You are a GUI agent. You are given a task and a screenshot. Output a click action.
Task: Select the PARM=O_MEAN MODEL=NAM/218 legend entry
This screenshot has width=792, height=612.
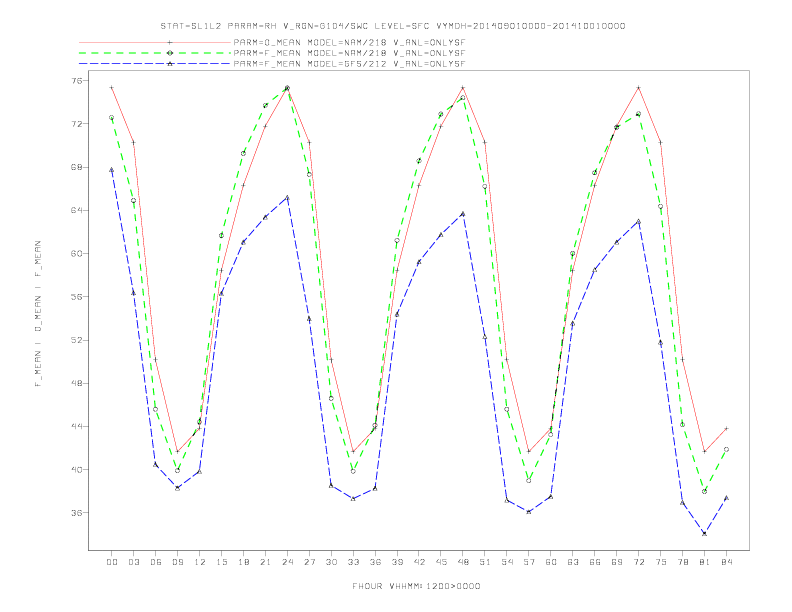349,43
